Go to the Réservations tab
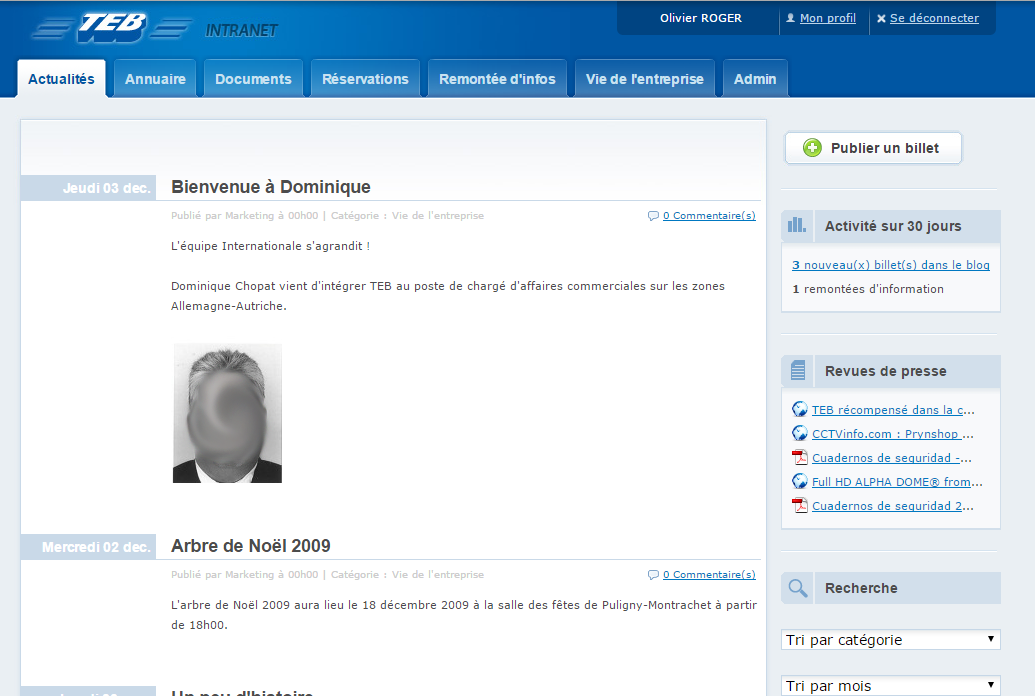 click(365, 79)
